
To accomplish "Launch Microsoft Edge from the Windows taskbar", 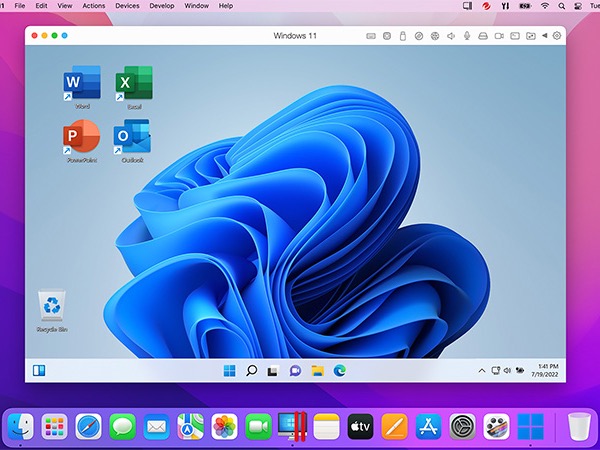I will tap(339, 370).
